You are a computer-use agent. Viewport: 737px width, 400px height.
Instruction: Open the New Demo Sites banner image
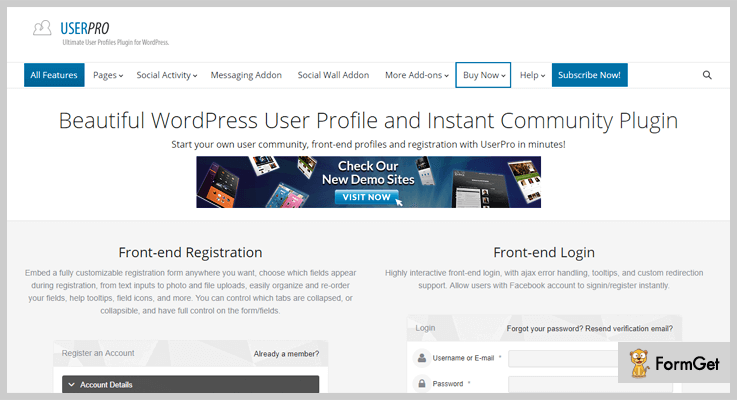tap(368, 182)
